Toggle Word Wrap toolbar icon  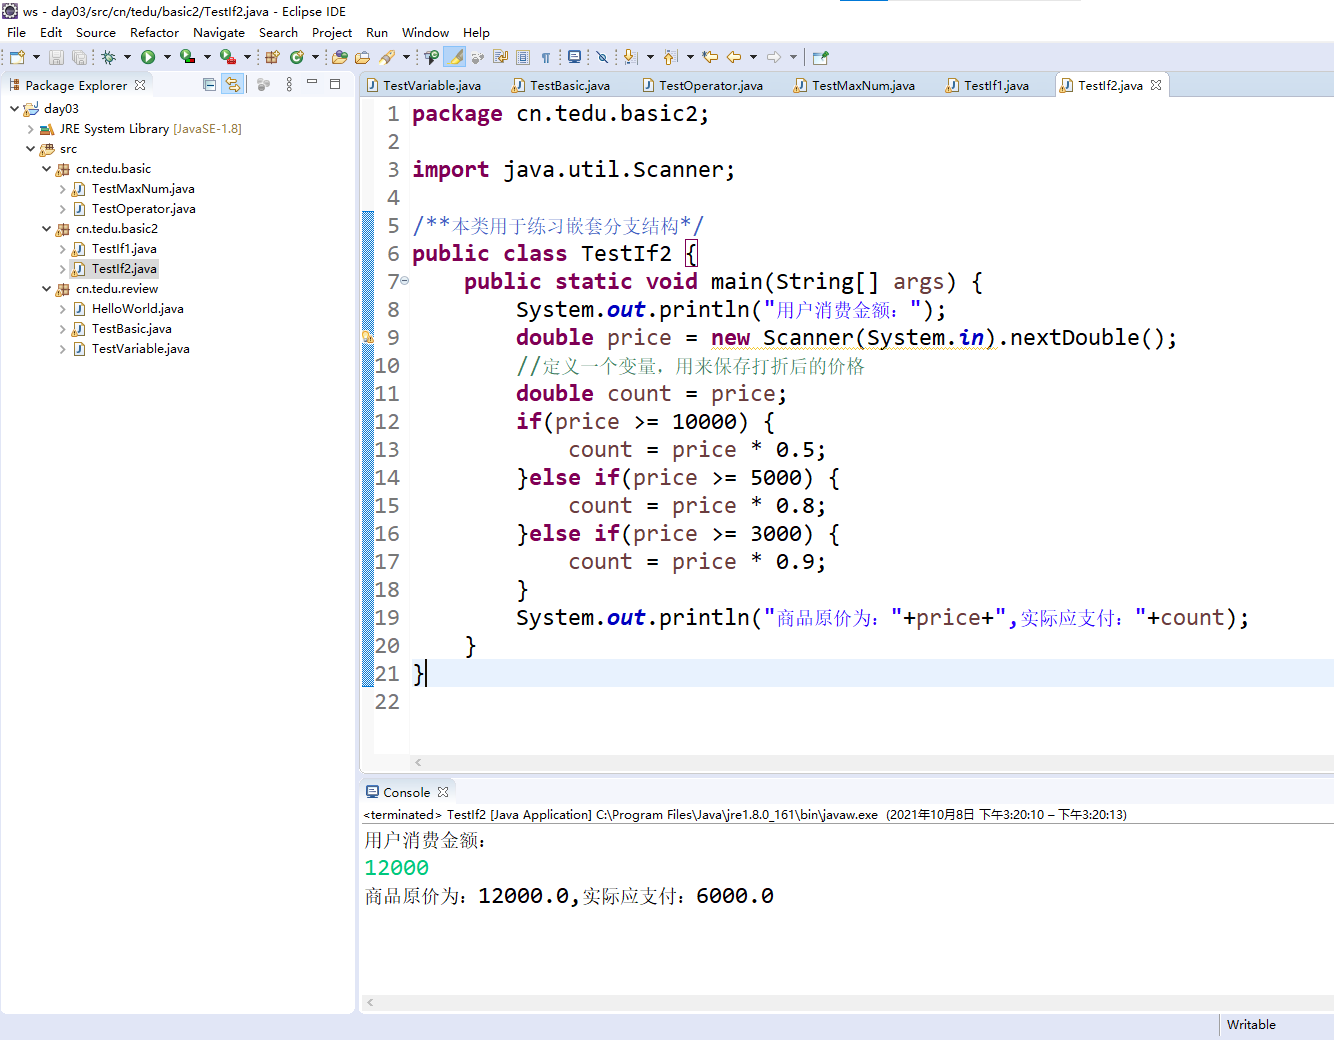click(501, 57)
